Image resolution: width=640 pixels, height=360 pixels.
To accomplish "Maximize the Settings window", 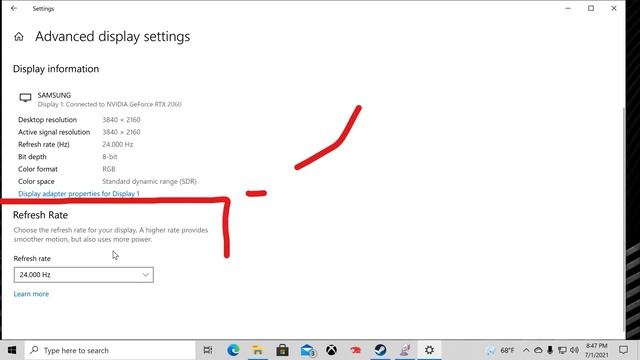I will point(591,8).
